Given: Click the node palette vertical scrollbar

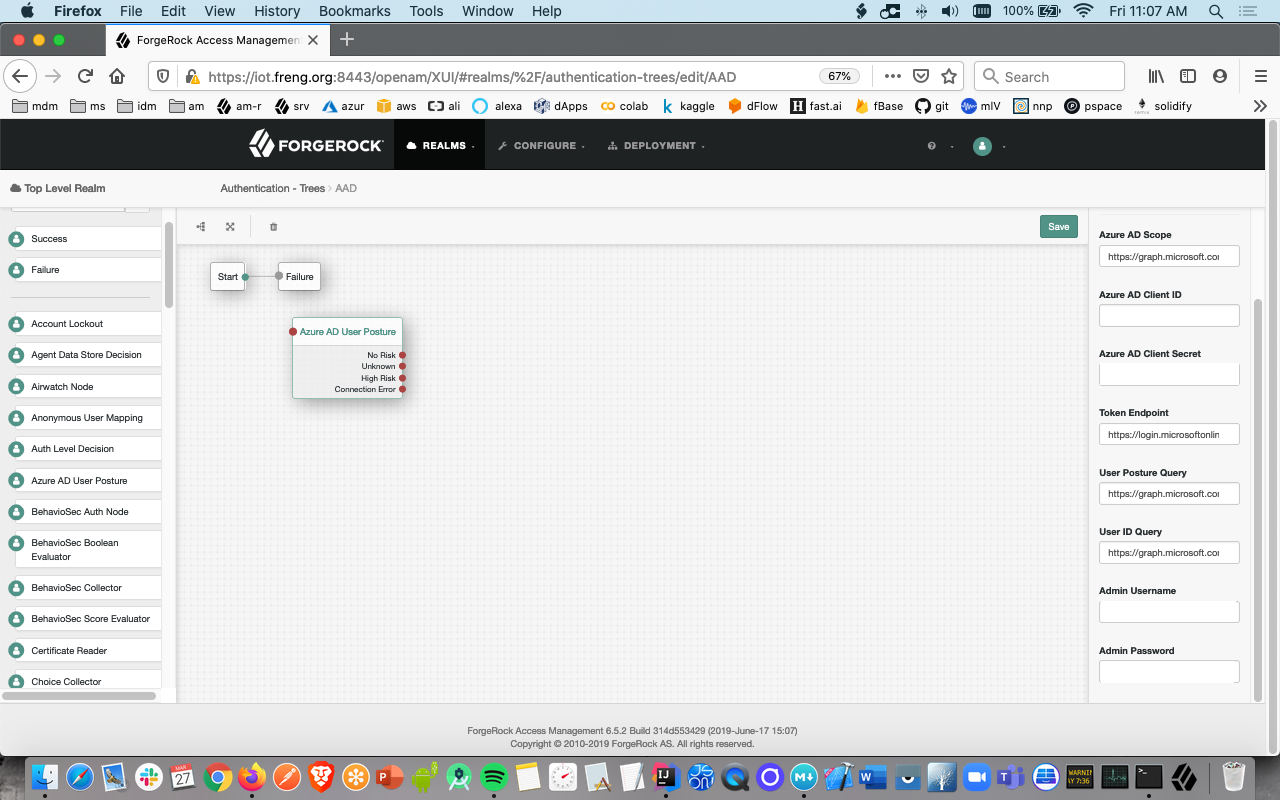Looking at the screenshot, I should 169,264.
